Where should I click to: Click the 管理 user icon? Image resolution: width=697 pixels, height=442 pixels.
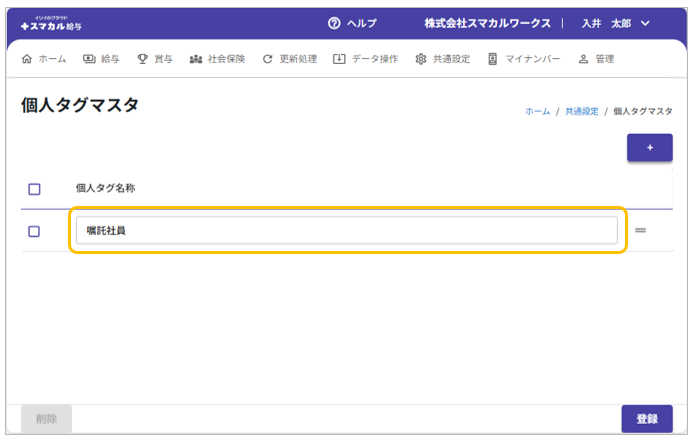click(583, 59)
